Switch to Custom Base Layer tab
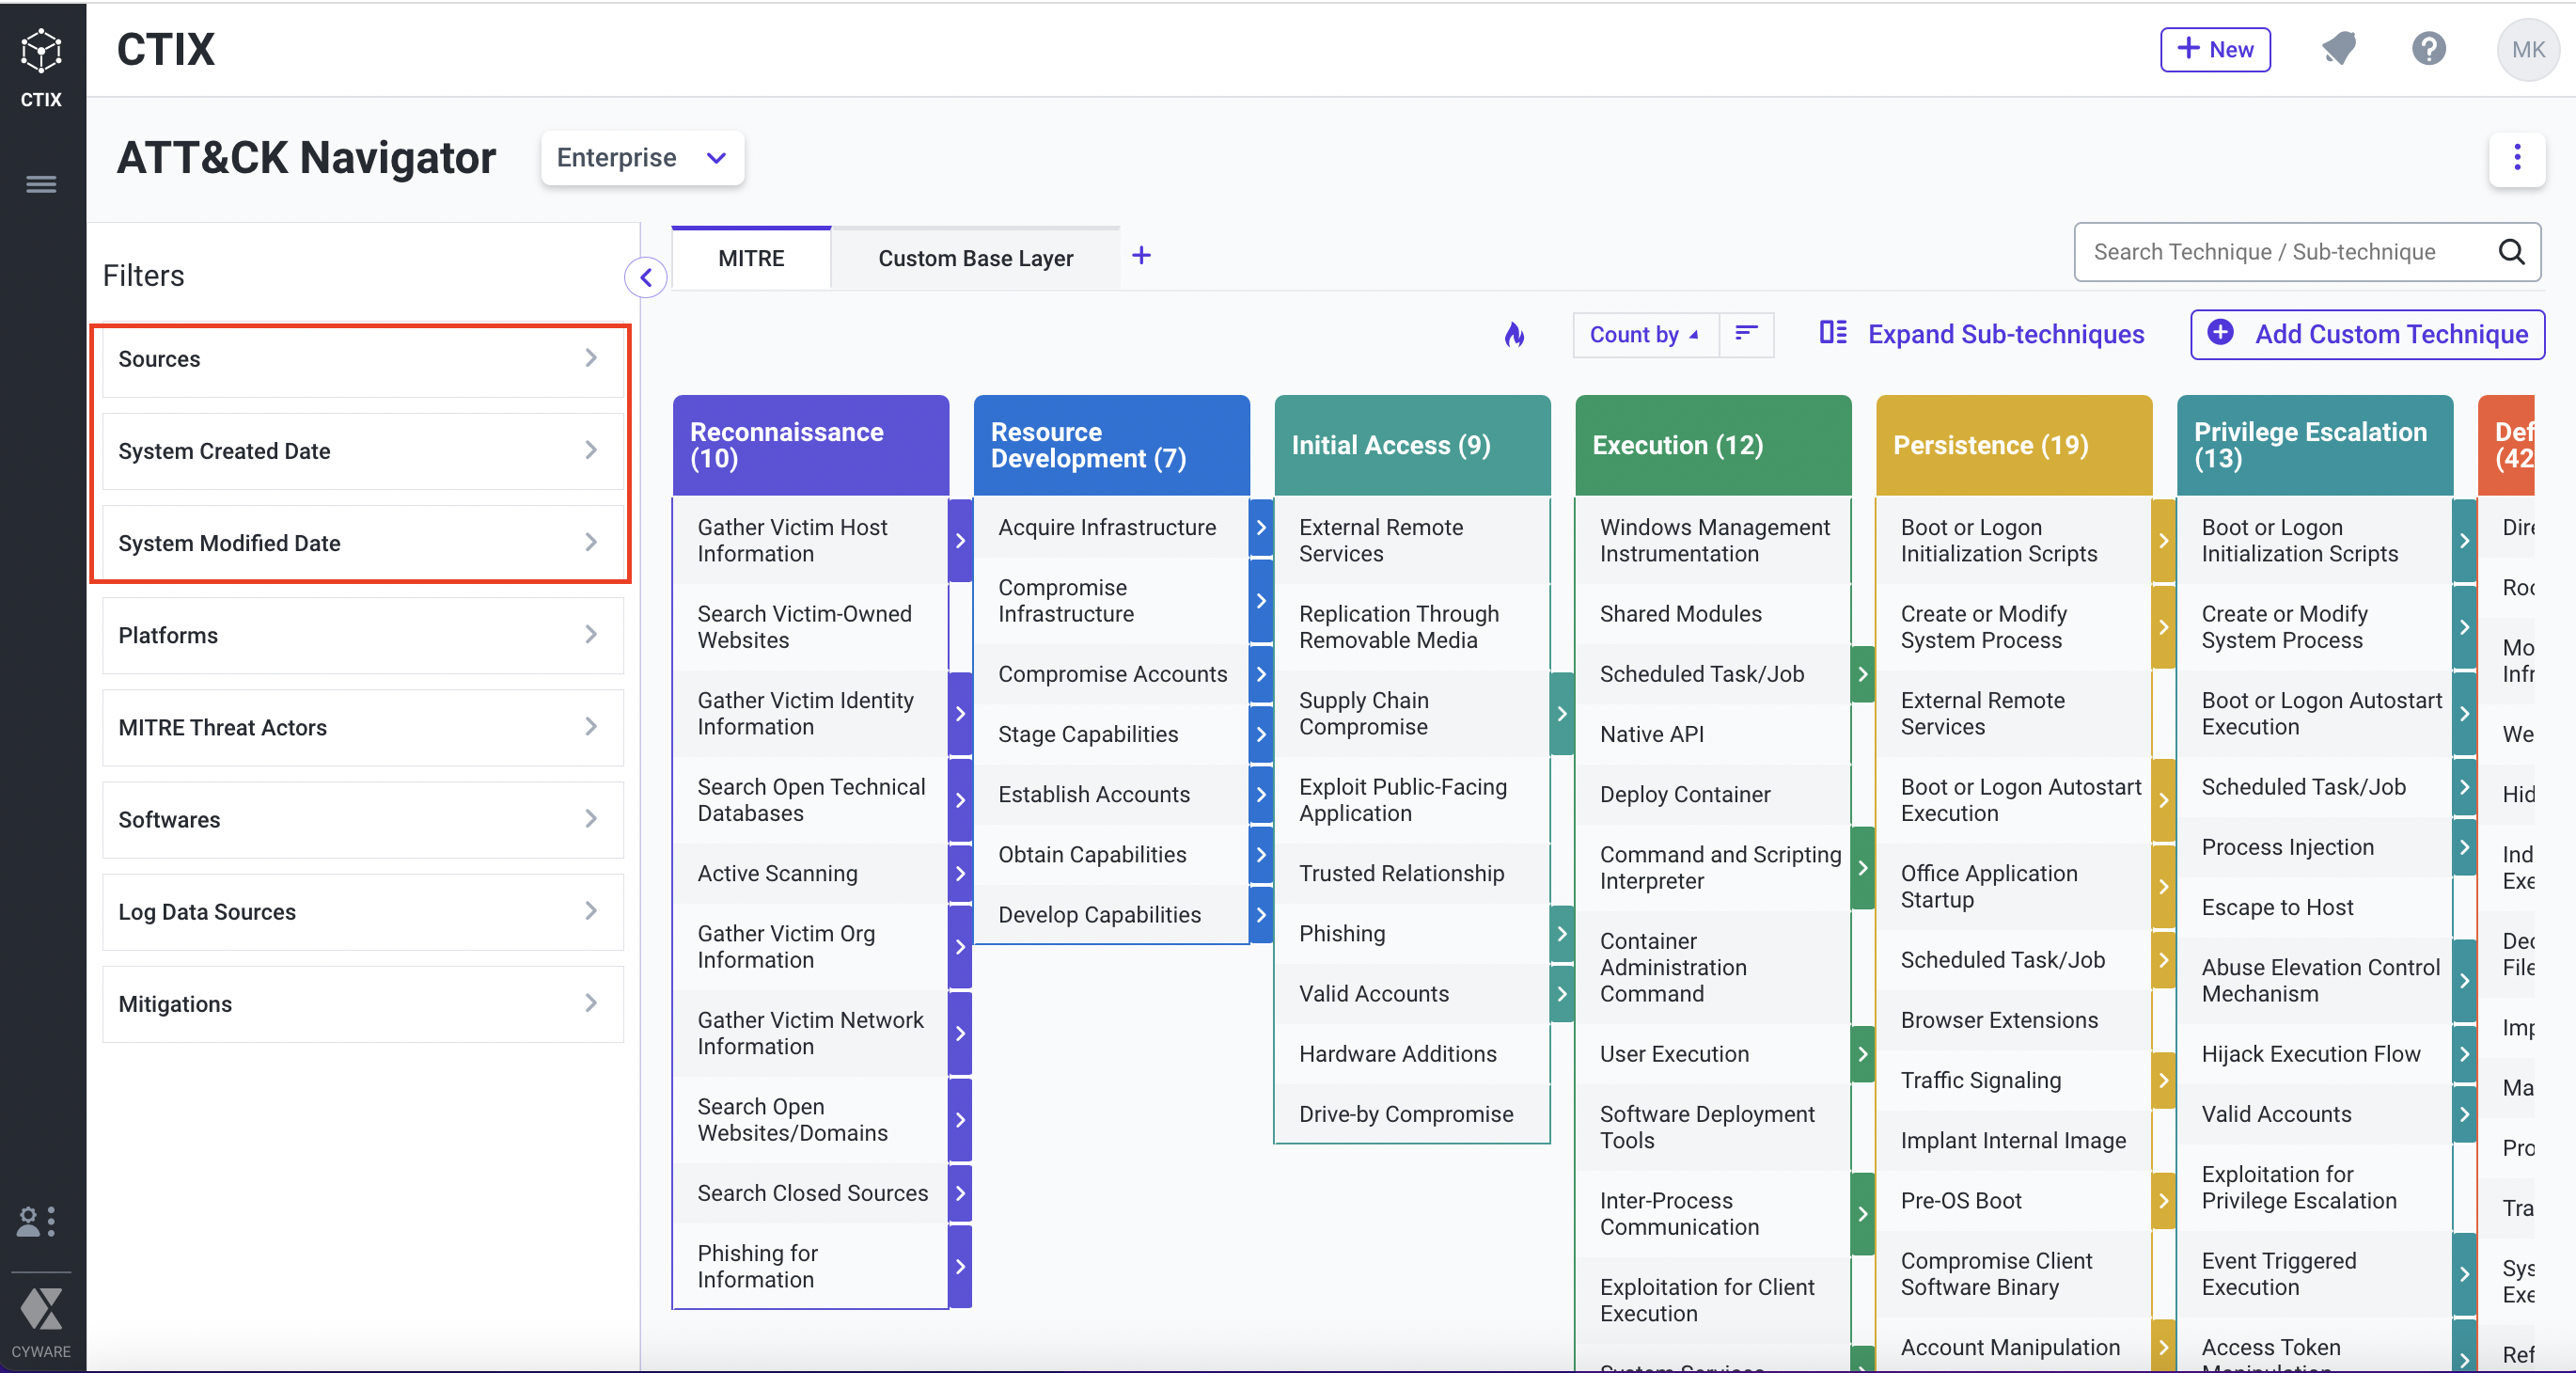 coord(975,259)
